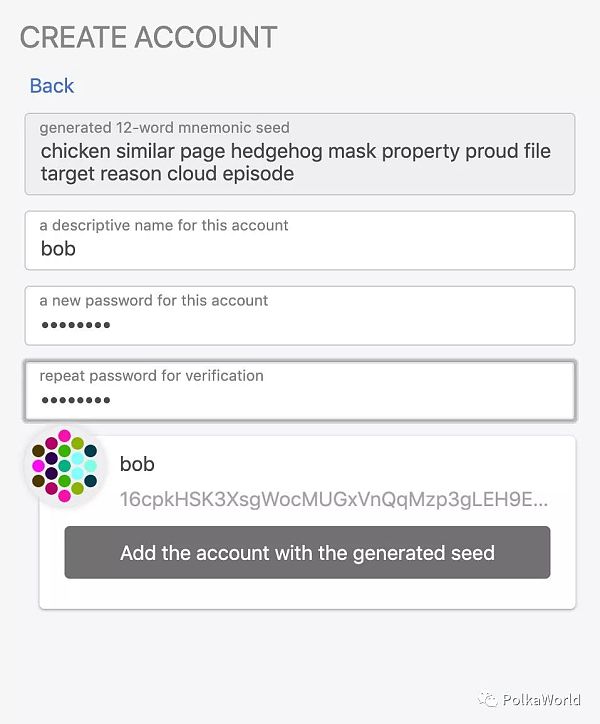600x724 pixels.
Task: Click the CREATE ACCOUNT heading
Action: coord(148,38)
